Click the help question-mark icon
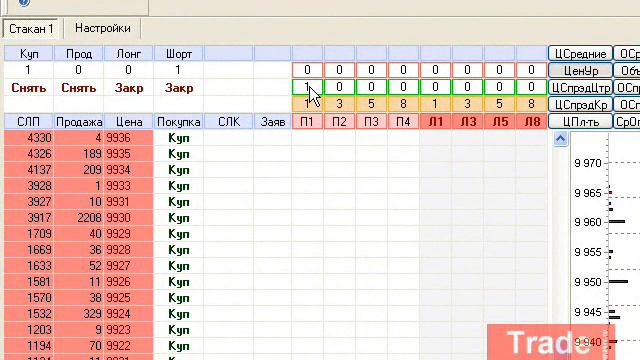640x360 pixels. pos(24,2)
